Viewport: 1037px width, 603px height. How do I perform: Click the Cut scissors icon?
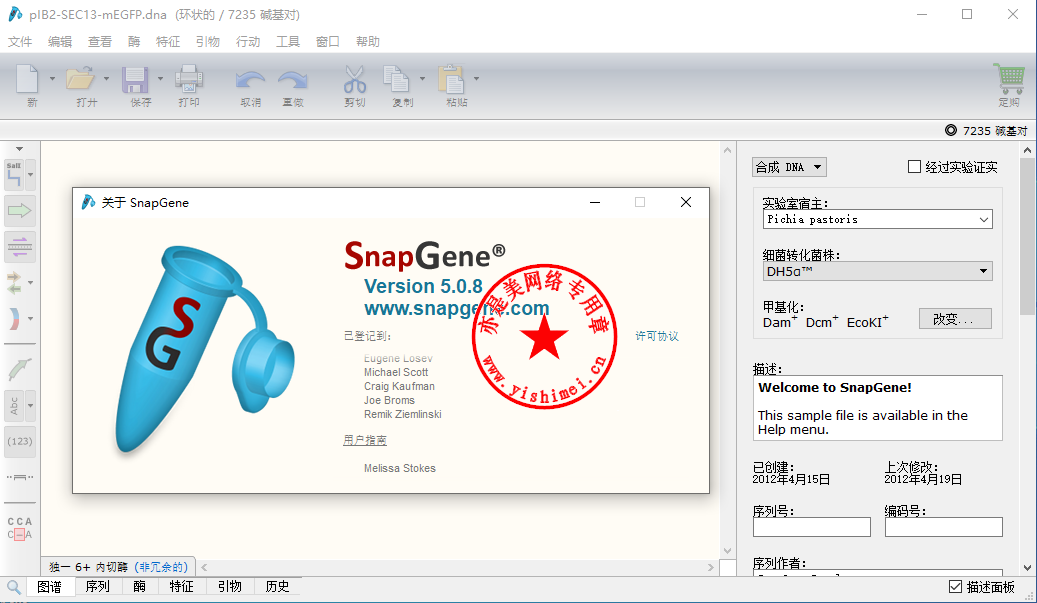[x=354, y=79]
